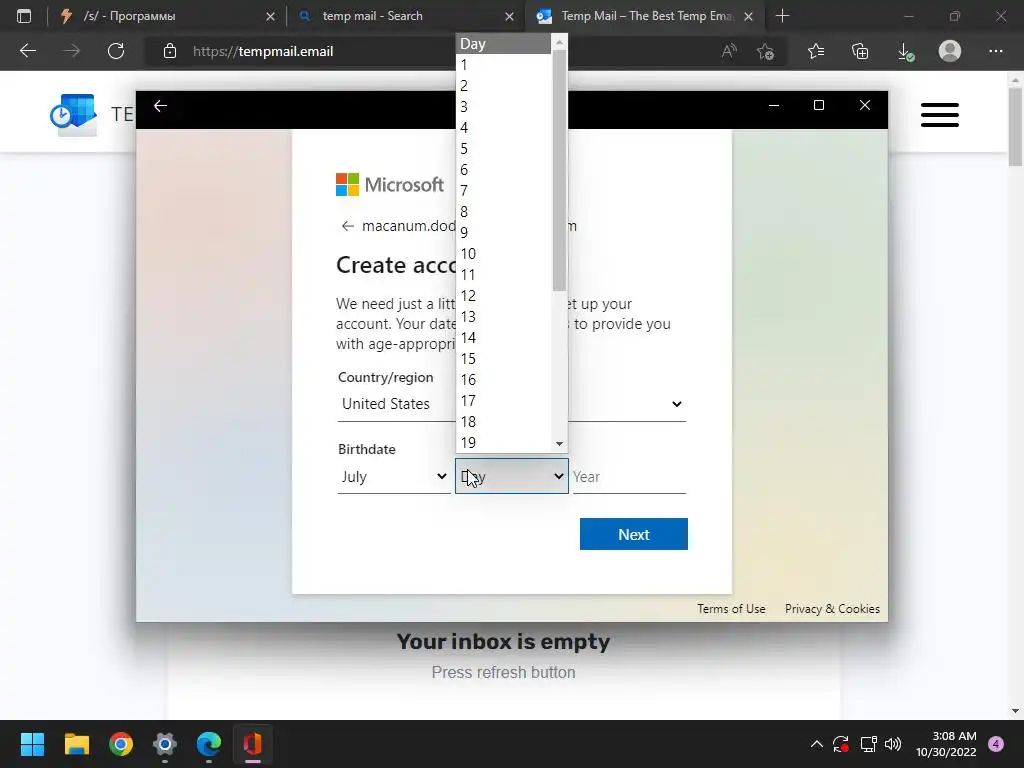Choose day 5 from list

coord(504,149)
